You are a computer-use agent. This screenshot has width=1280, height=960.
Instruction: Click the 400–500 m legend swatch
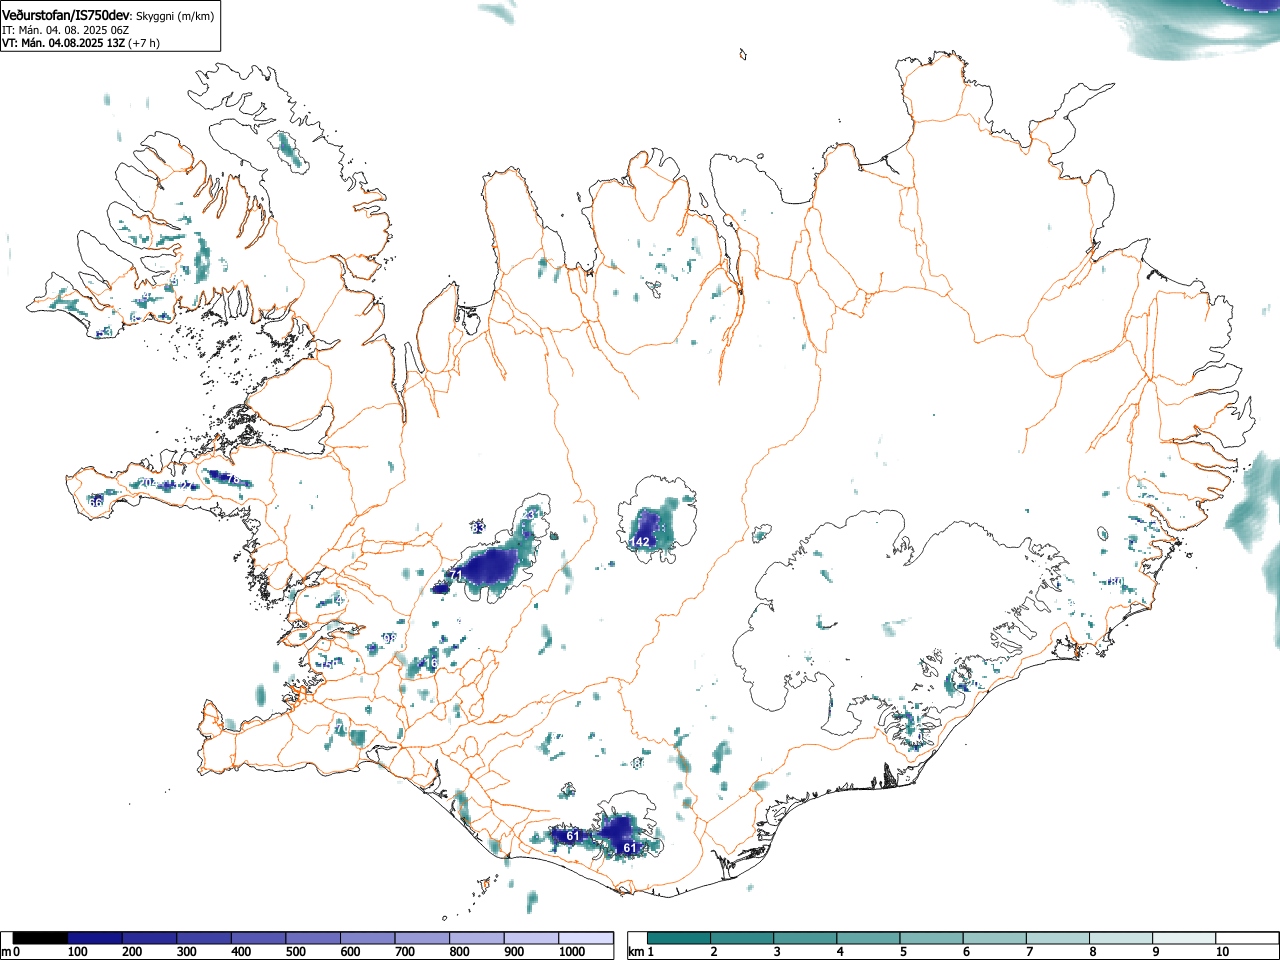pyautogui.click(x=259, y=938)
